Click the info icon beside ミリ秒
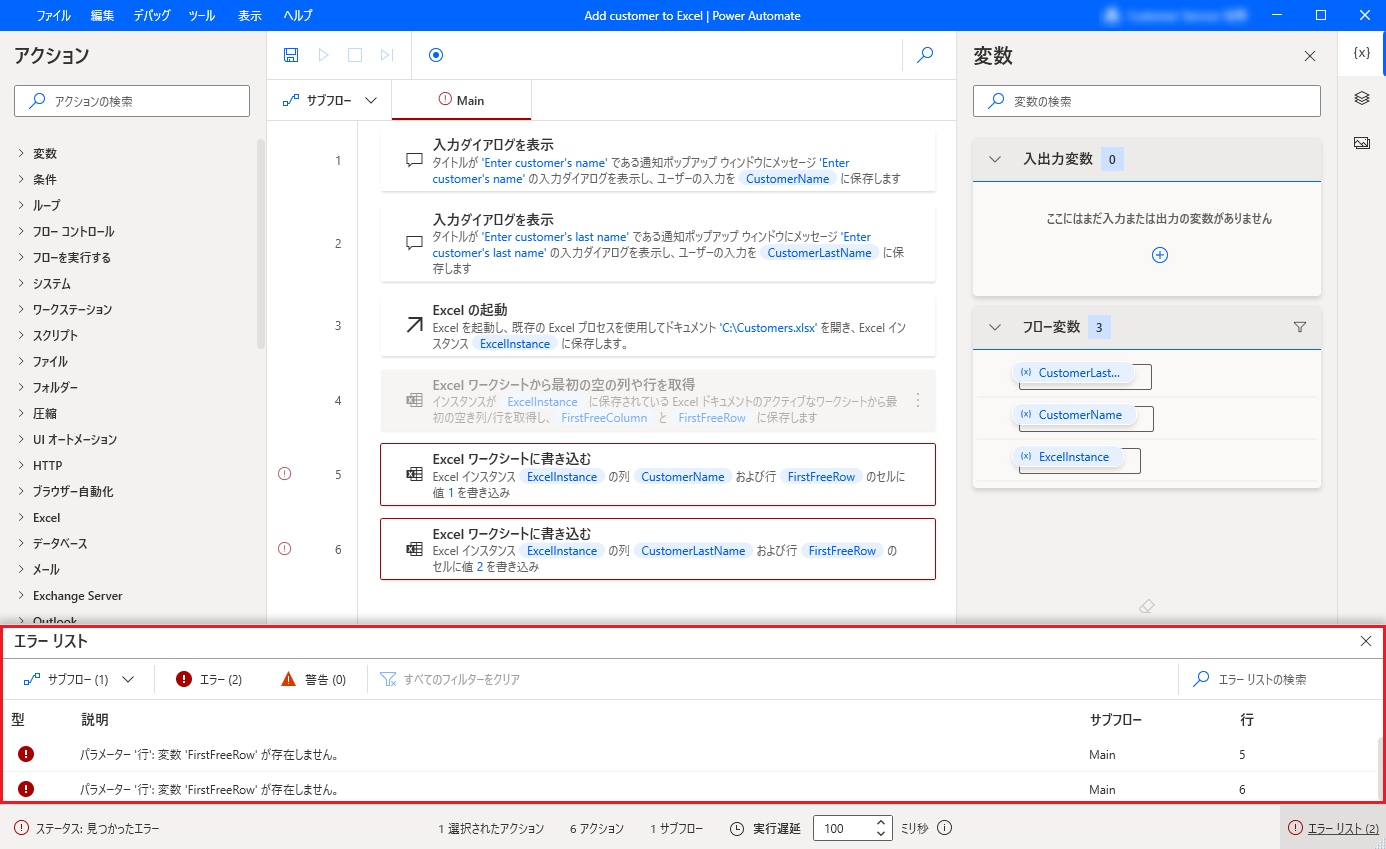The height and width of the screenshot is (849, 1386). click(x=944, y=828)
